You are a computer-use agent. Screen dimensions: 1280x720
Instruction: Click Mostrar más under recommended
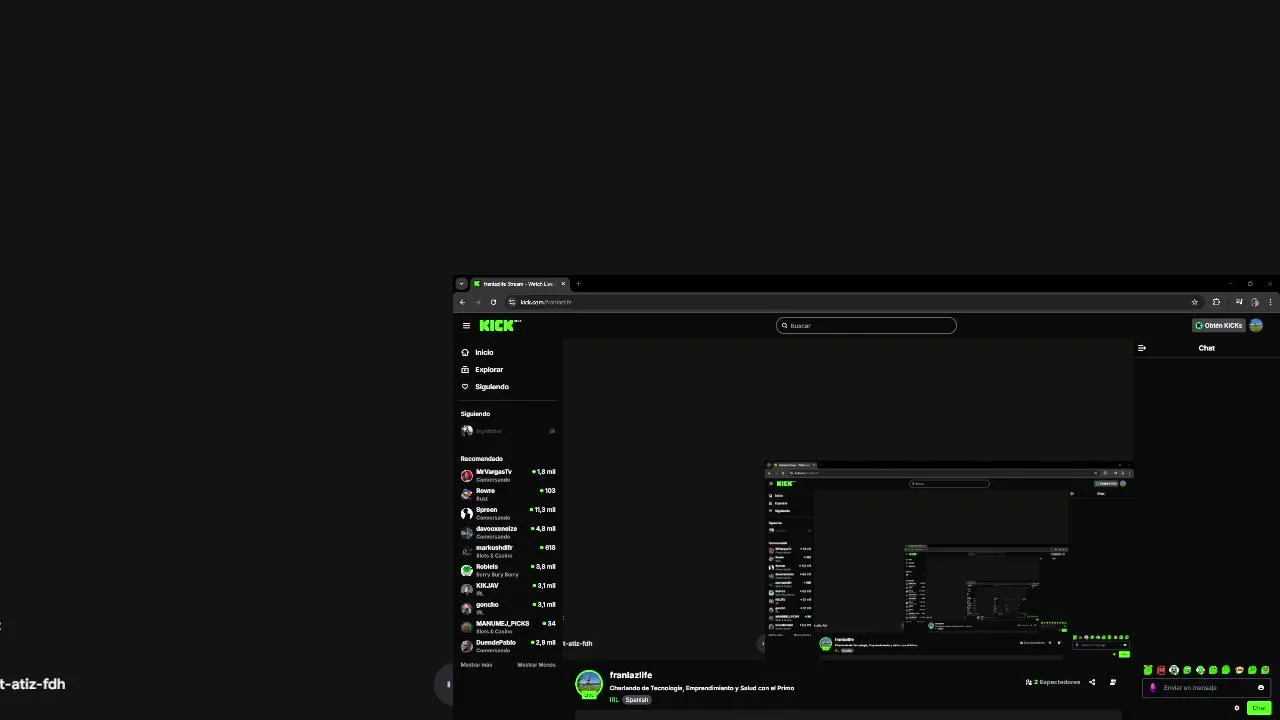pyautogui.click(x=476, y=665)
